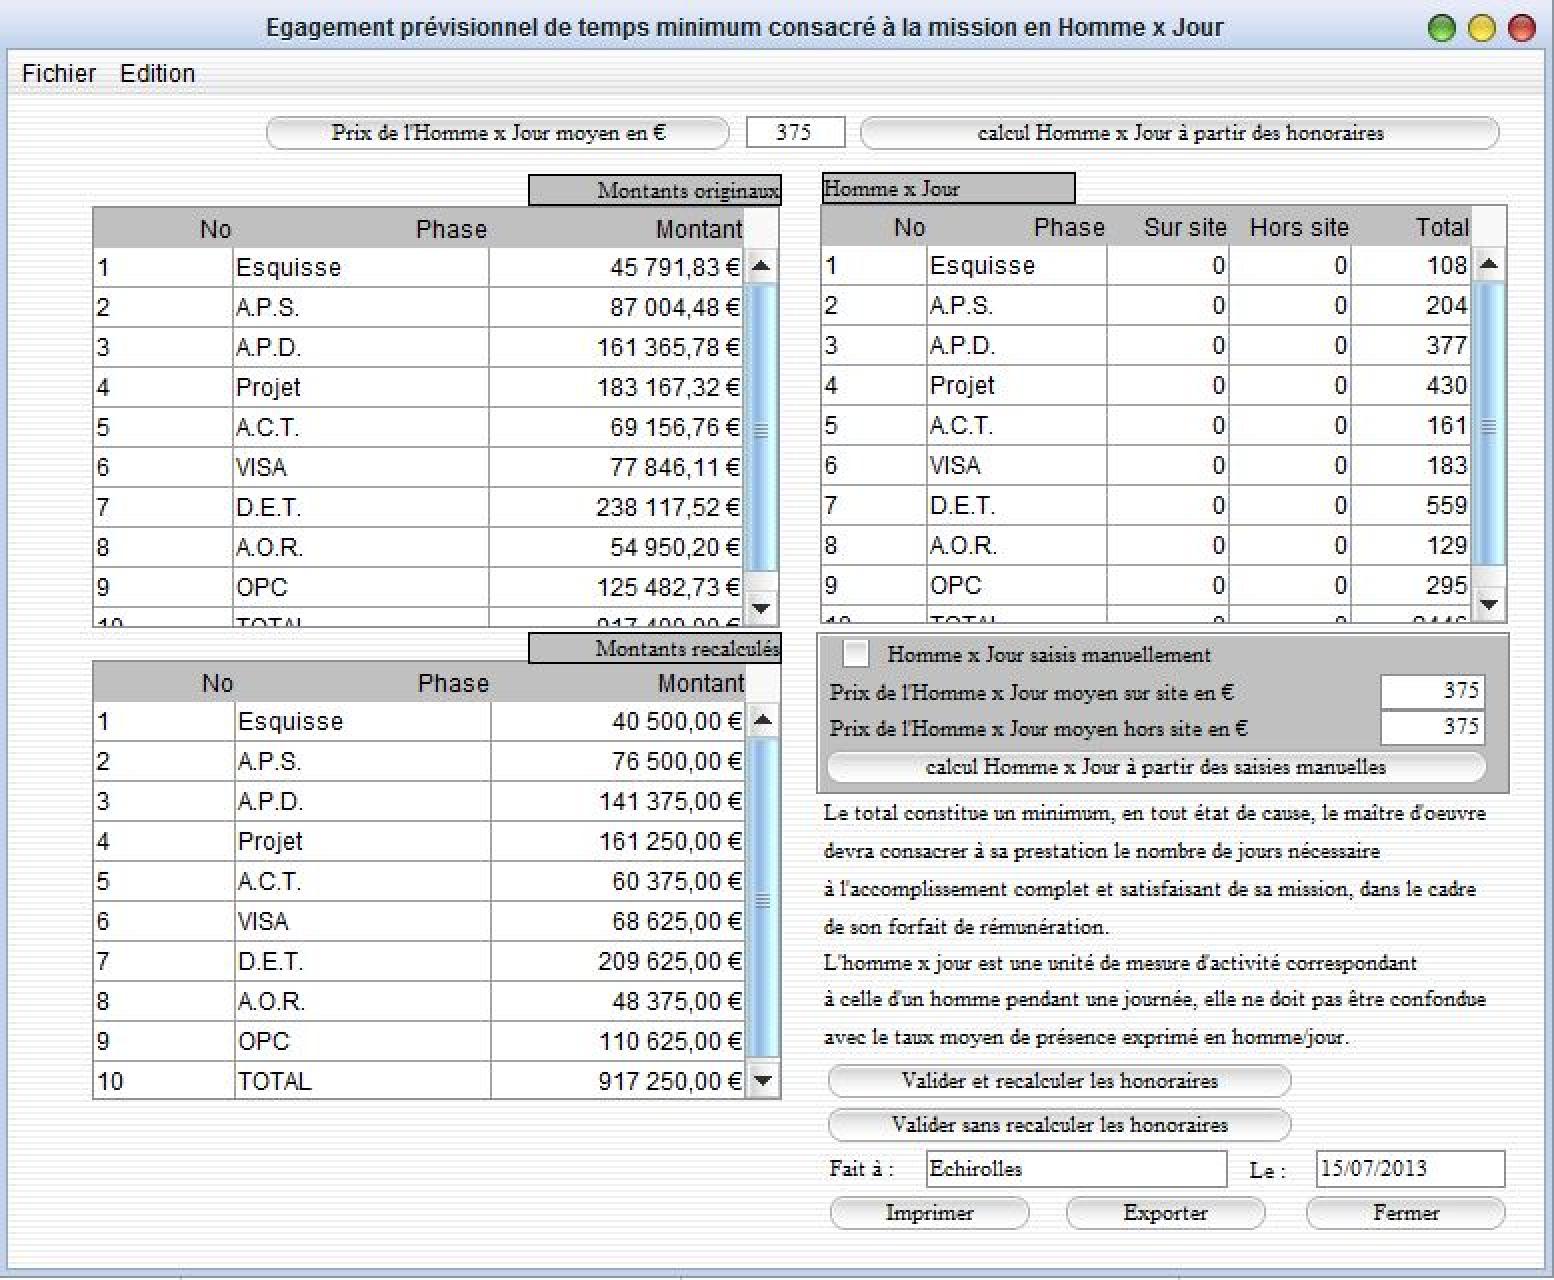Click the yellow window button in title bar

pyautogui.click(x=1481, y=28)
